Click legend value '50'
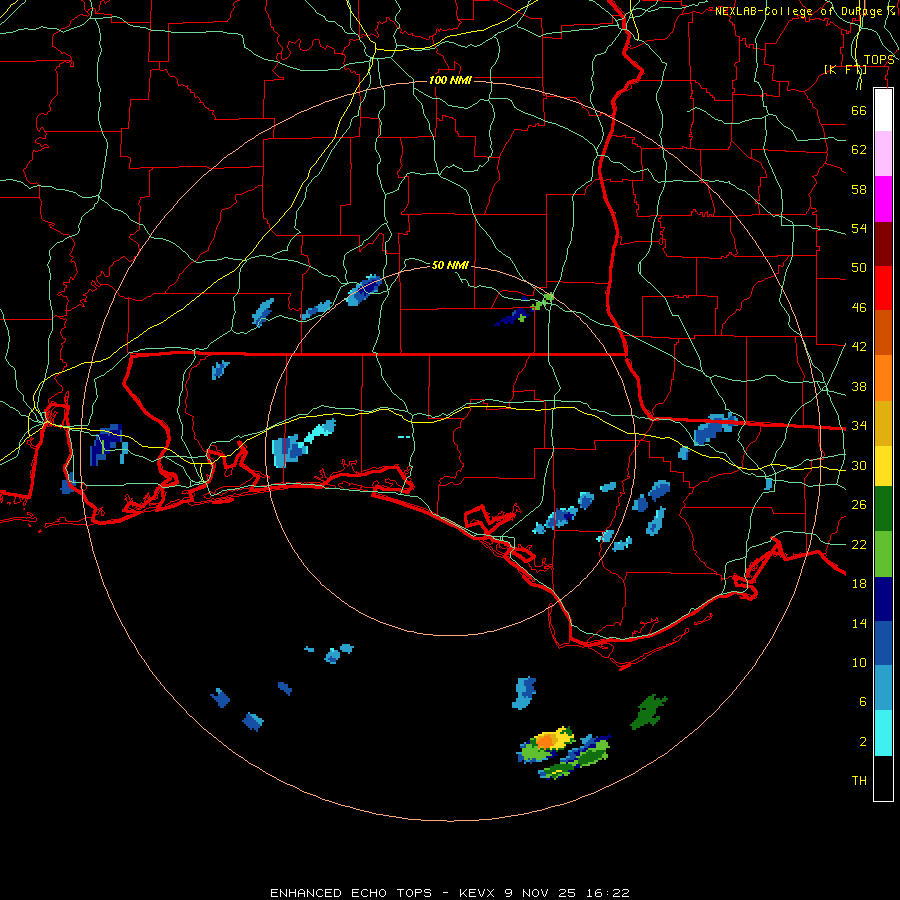 tap(859, 268)
